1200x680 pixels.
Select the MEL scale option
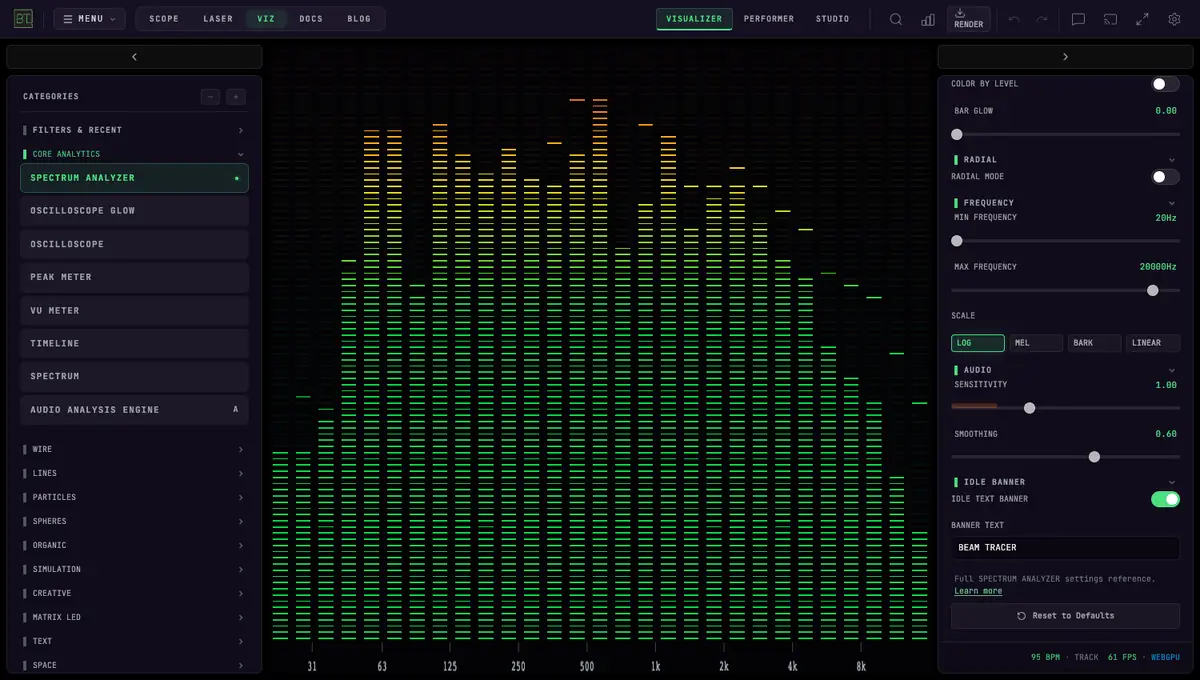(1036, 343)
